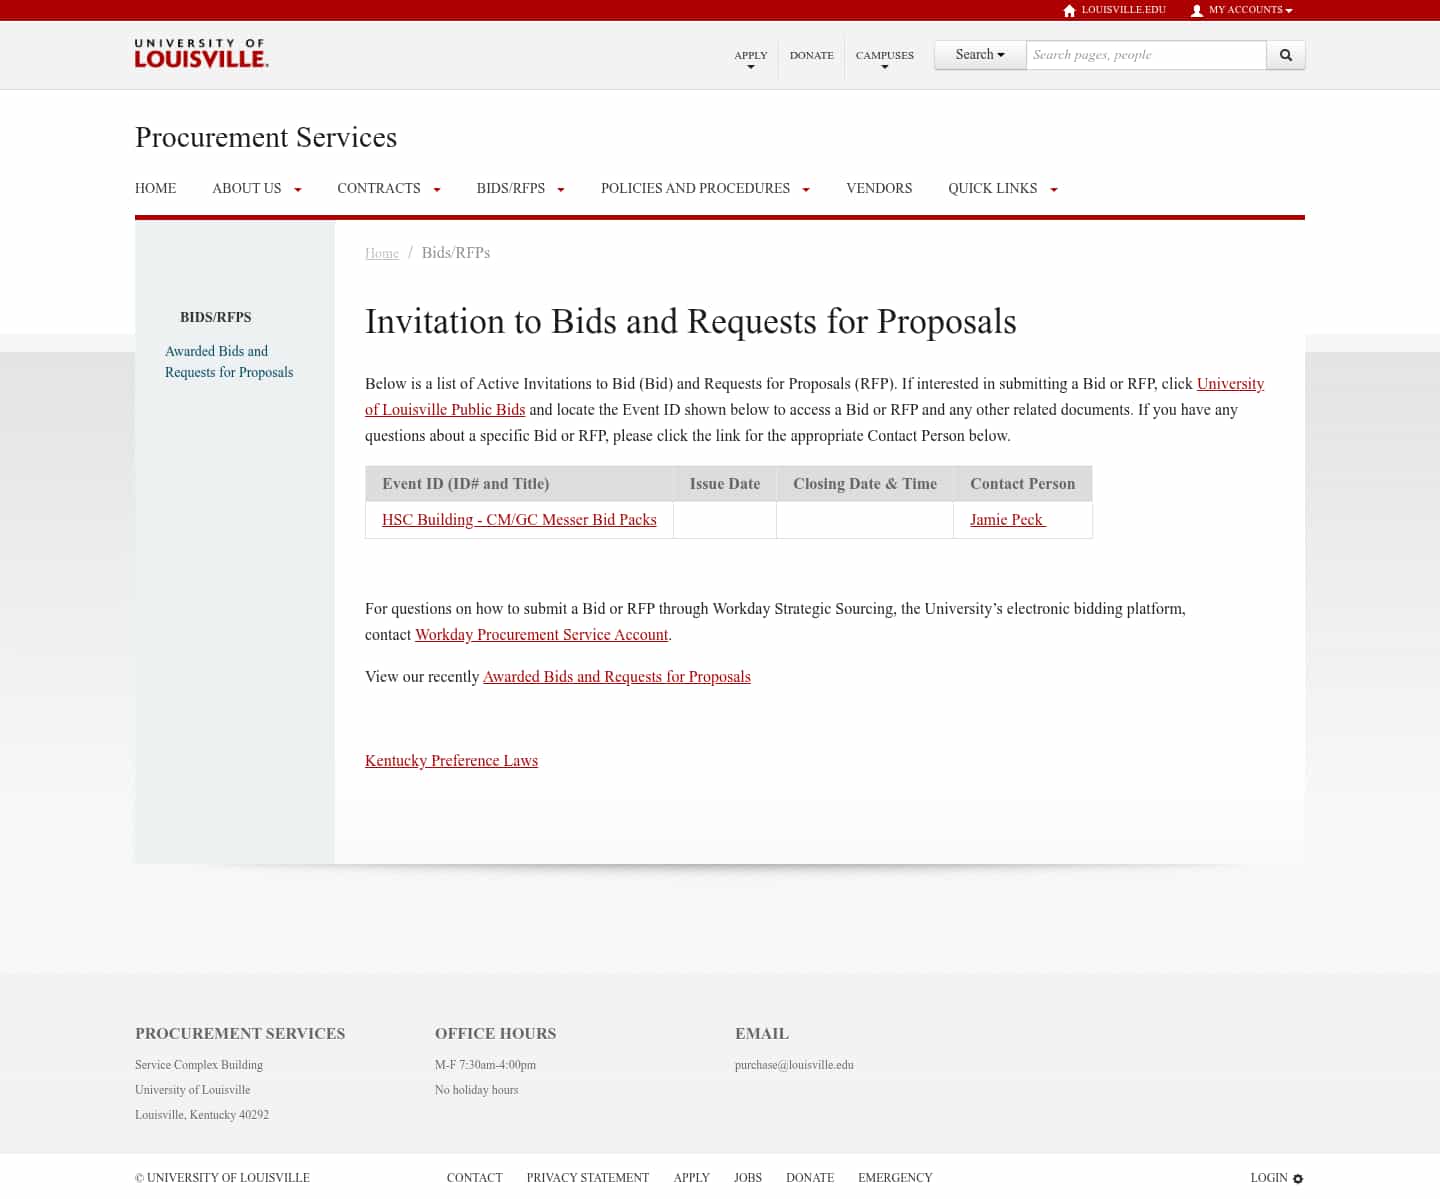Click the footer DONATE link

810,1178
